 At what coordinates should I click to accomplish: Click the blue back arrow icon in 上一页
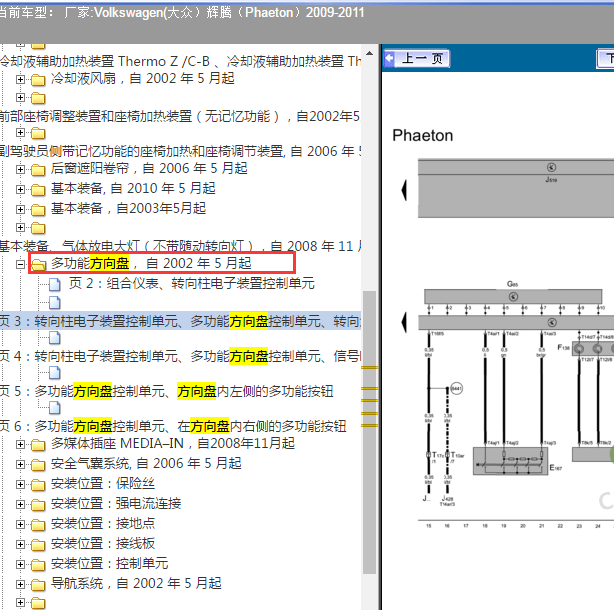point(390,58)
